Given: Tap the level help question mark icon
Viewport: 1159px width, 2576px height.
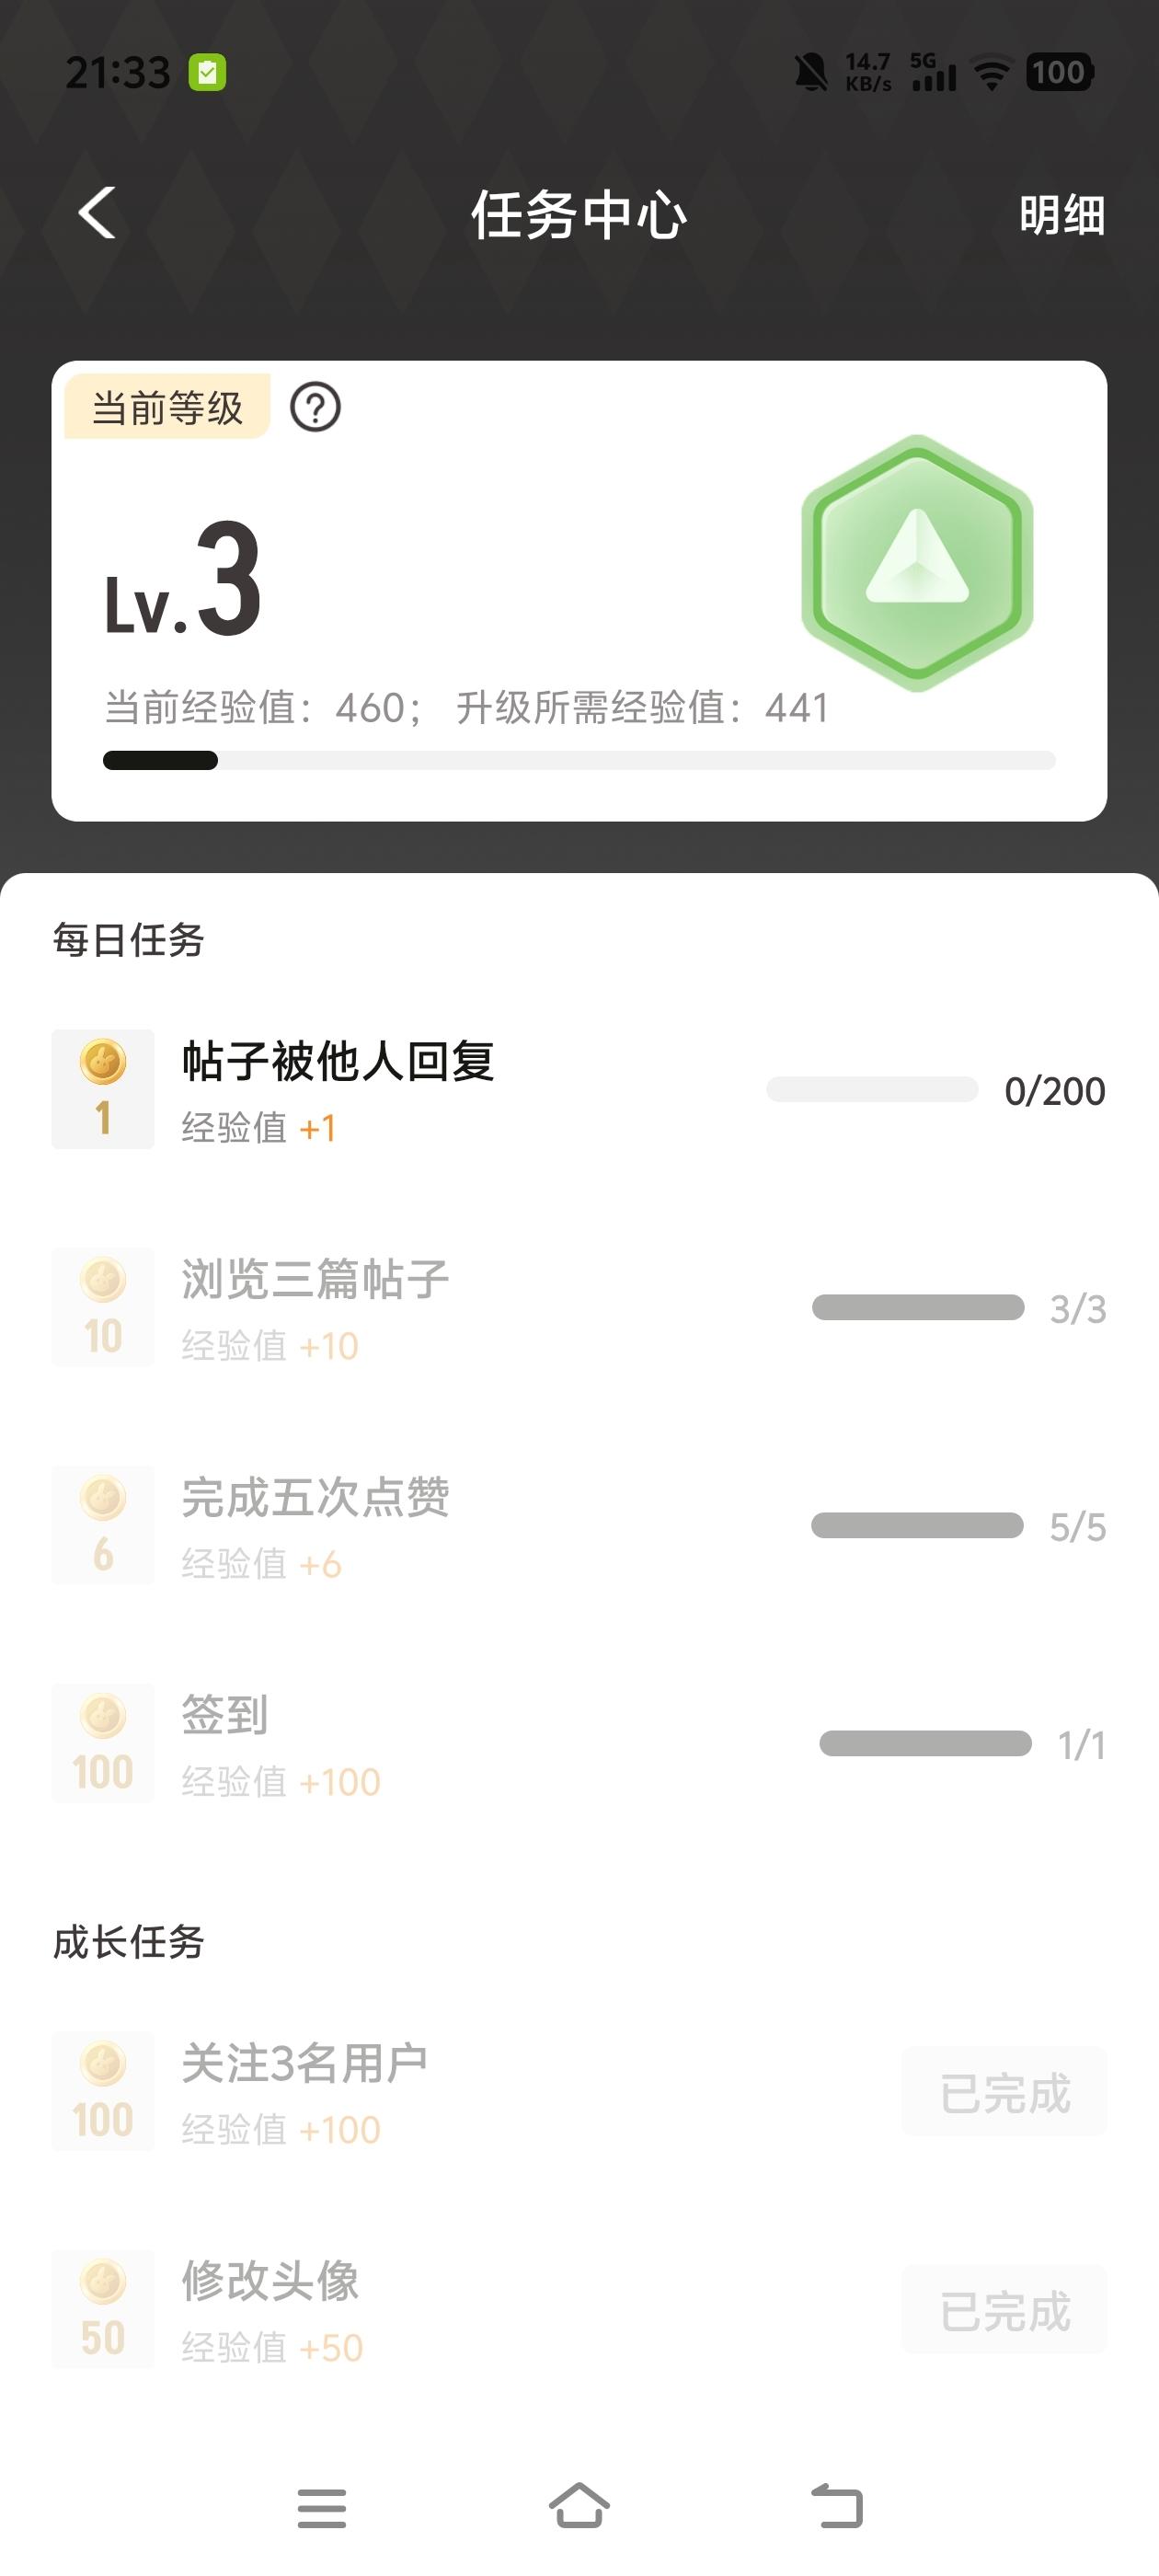Looking at the screenshot, I should pyautogui.click(x=315, y=408).
